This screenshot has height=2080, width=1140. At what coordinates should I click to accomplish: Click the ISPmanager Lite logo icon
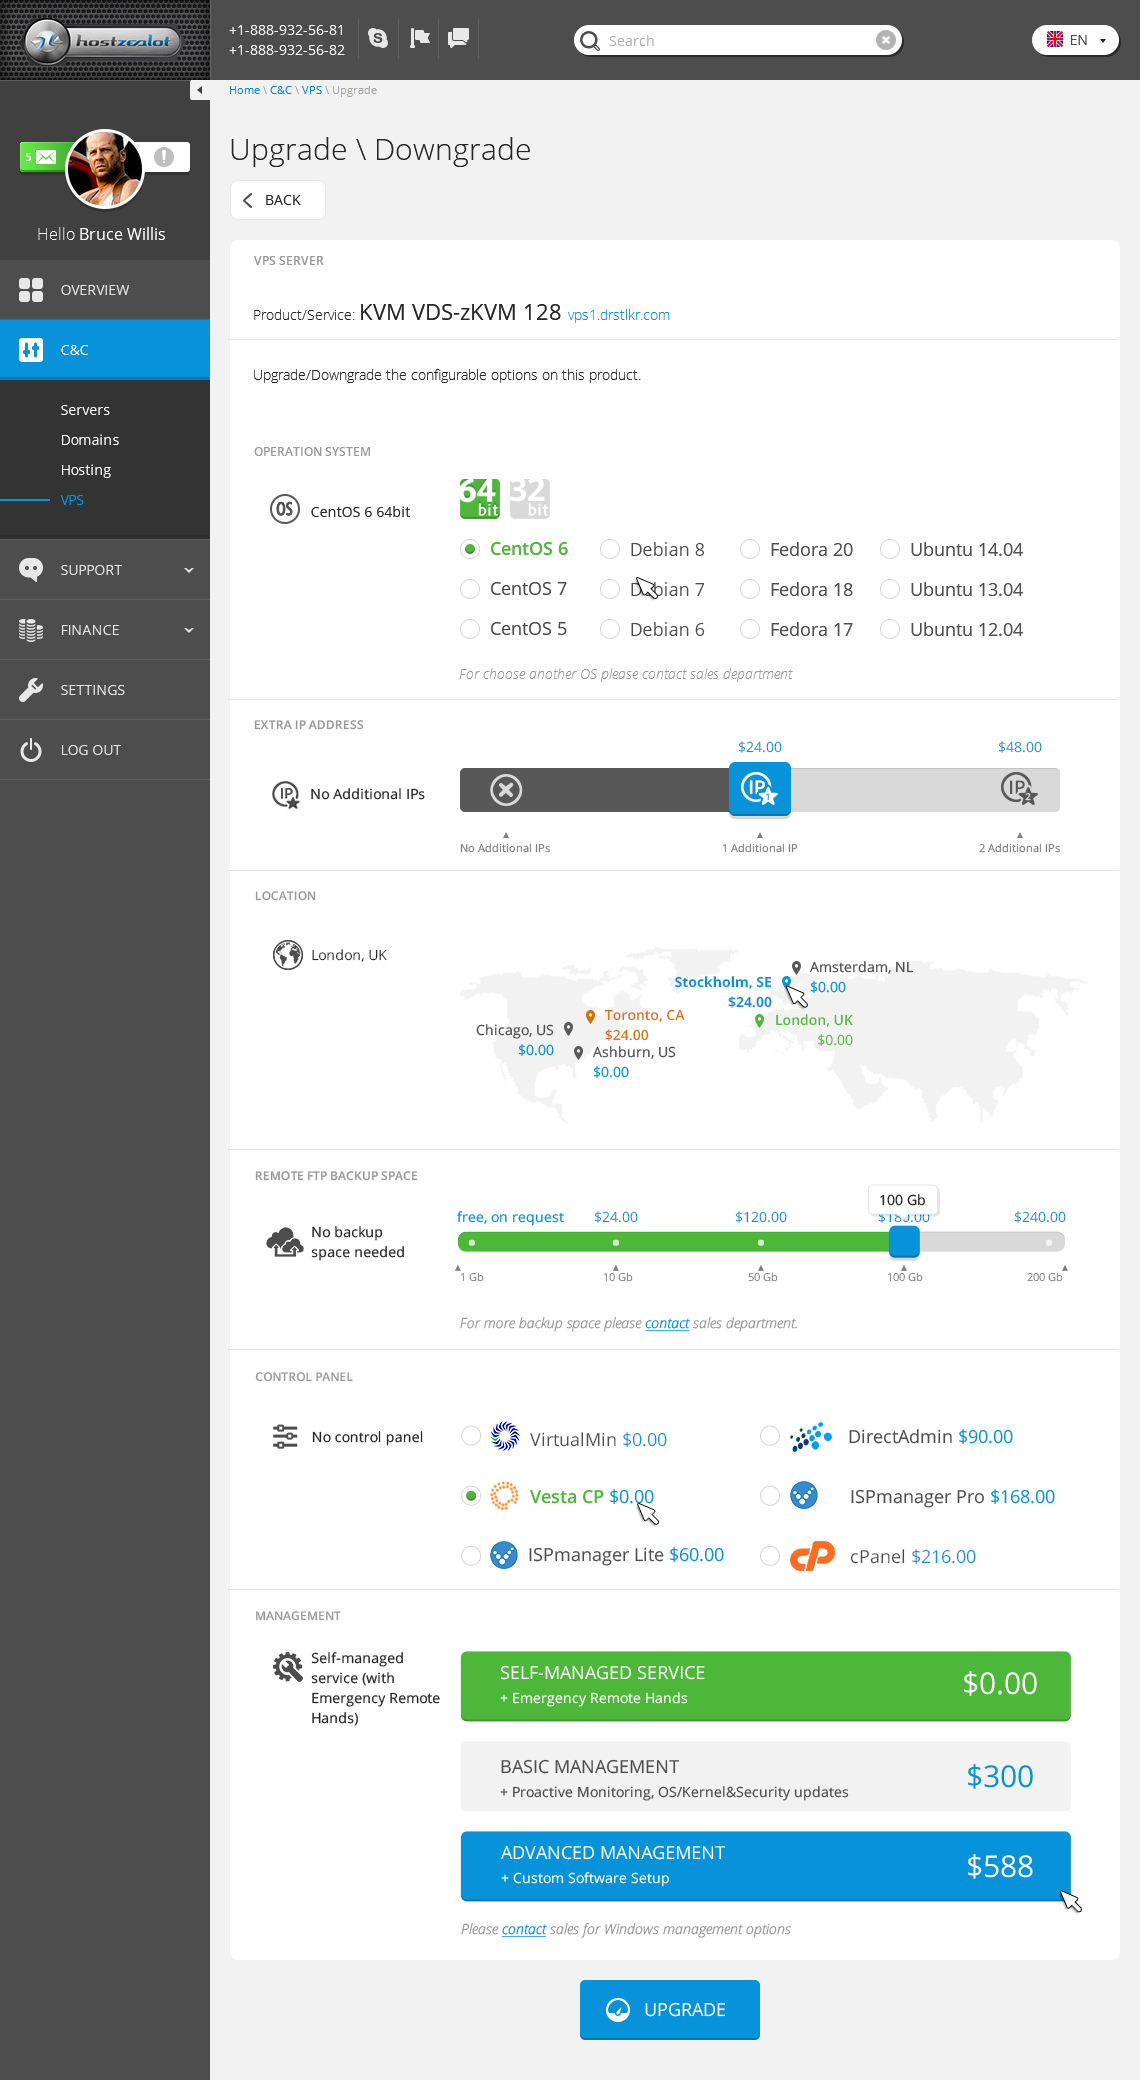click(504, 1555)
